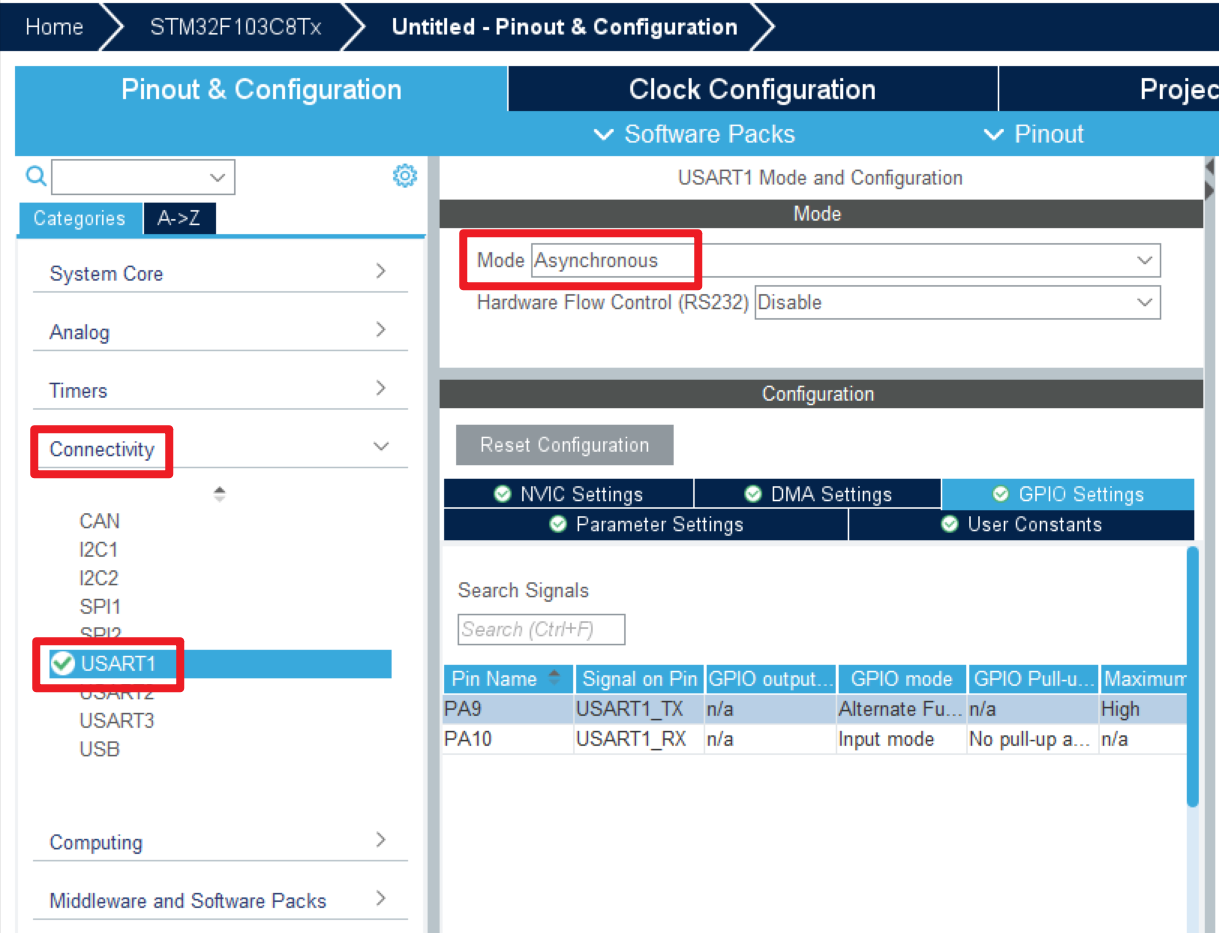The width and height of the screenshot is (1219, 933).
Task: Click the sort arrows icon in Pin Name header
Action: click(554, 679)
